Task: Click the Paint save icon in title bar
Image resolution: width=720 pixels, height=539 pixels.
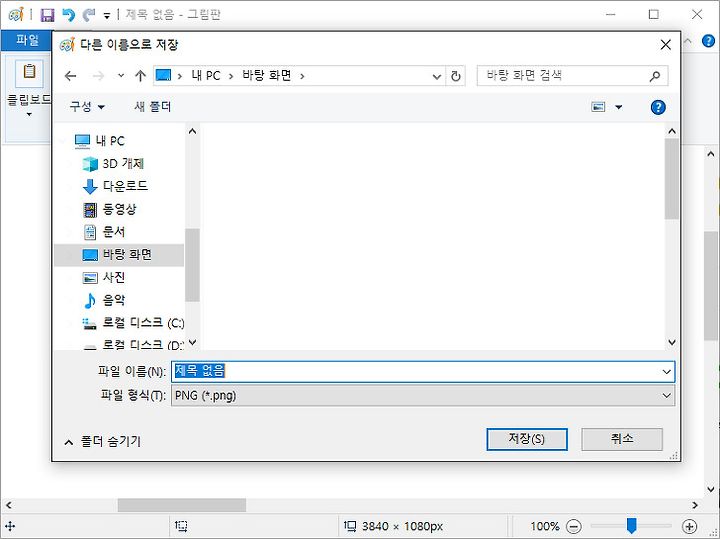Action: tap(47, 15)
